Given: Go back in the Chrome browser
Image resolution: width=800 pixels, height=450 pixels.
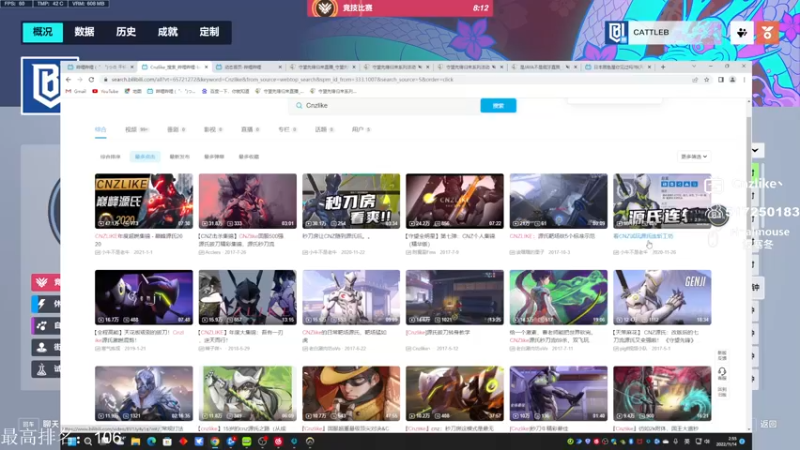Looking at the screenshot, I should (68, 80).
